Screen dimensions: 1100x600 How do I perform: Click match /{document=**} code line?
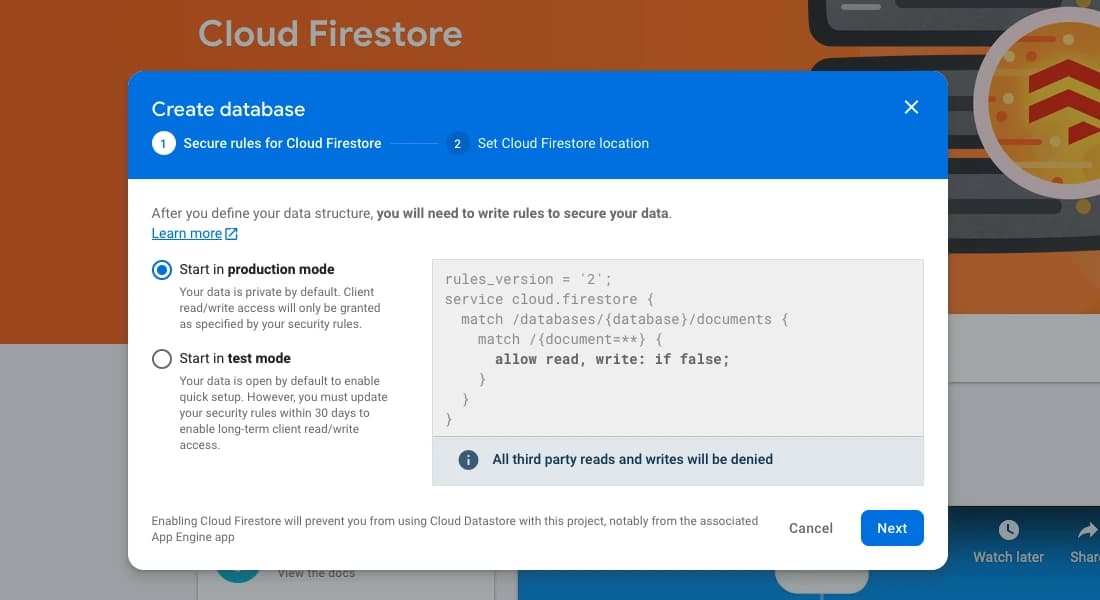click(570, 340)
